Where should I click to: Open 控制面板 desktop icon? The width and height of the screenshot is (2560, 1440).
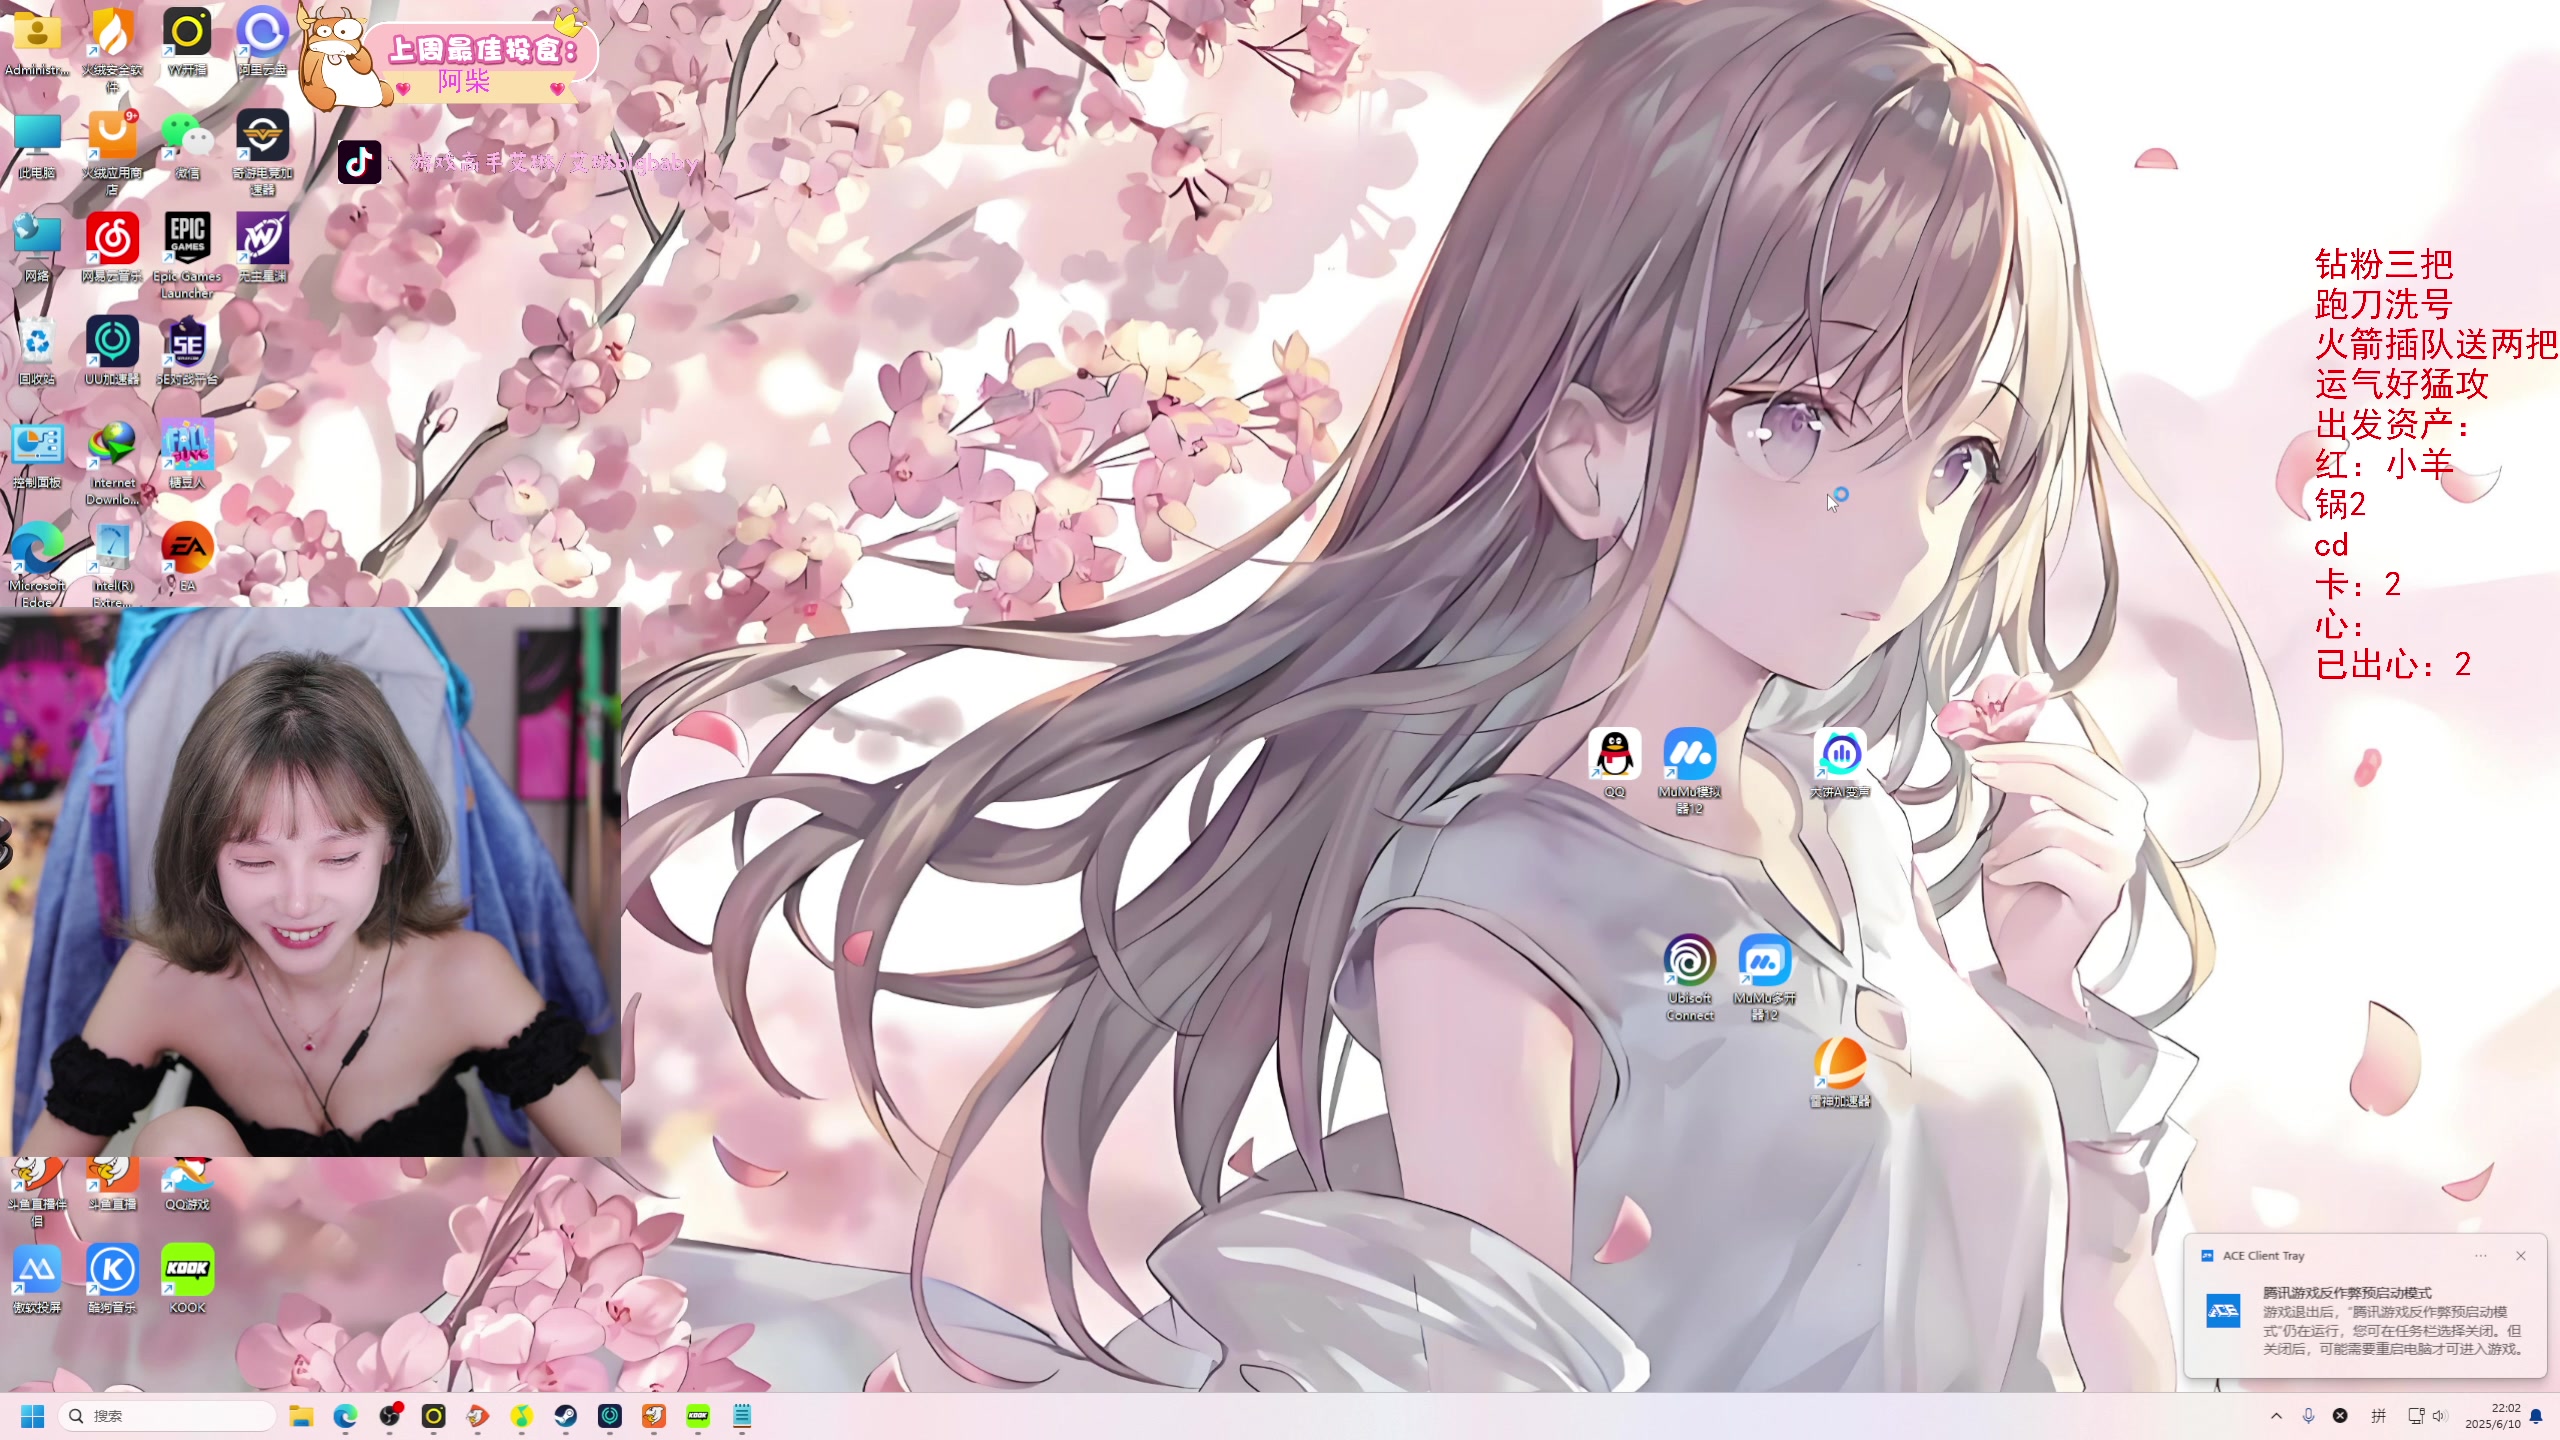pyautogui.click(x=37, y=455)
